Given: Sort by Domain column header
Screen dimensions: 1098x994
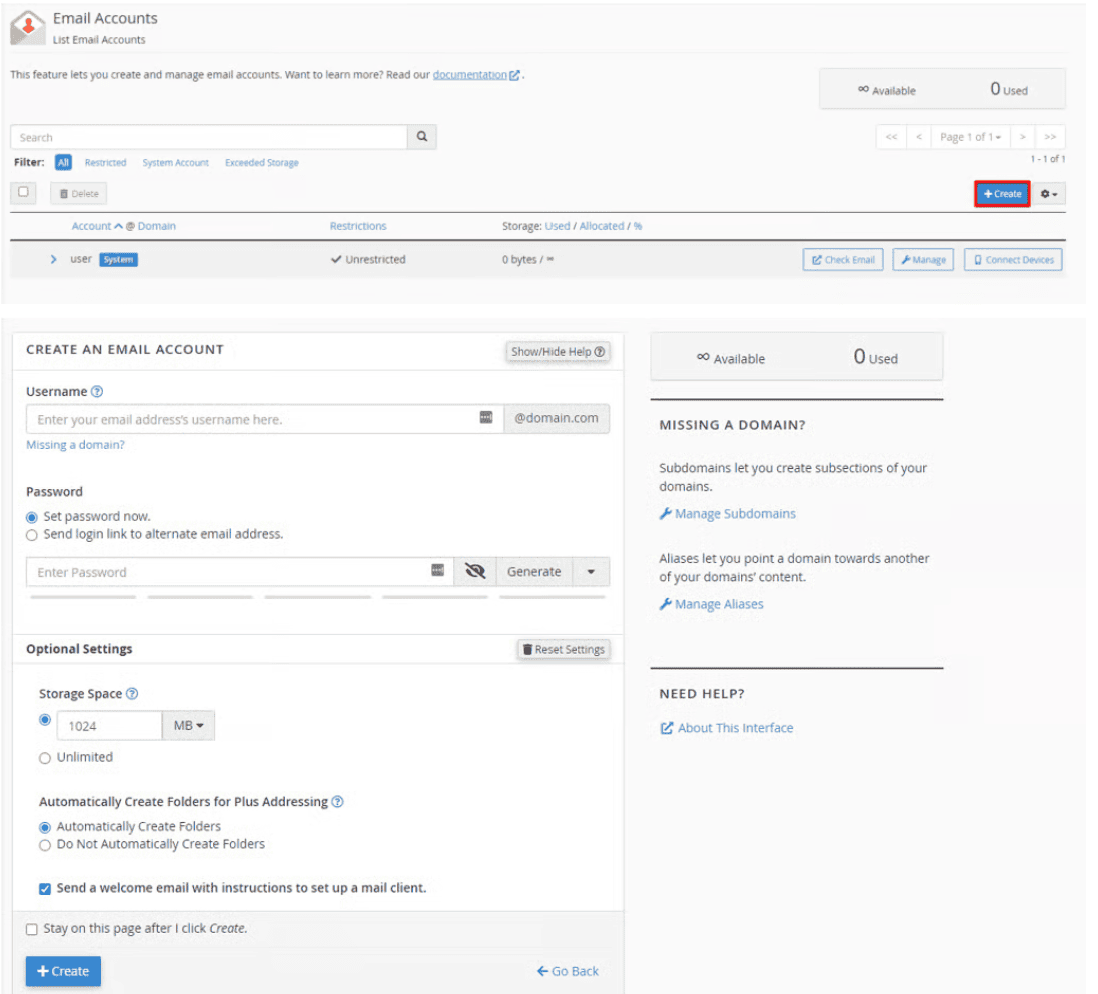Looking at the screenshot, I should click(158, 228).
